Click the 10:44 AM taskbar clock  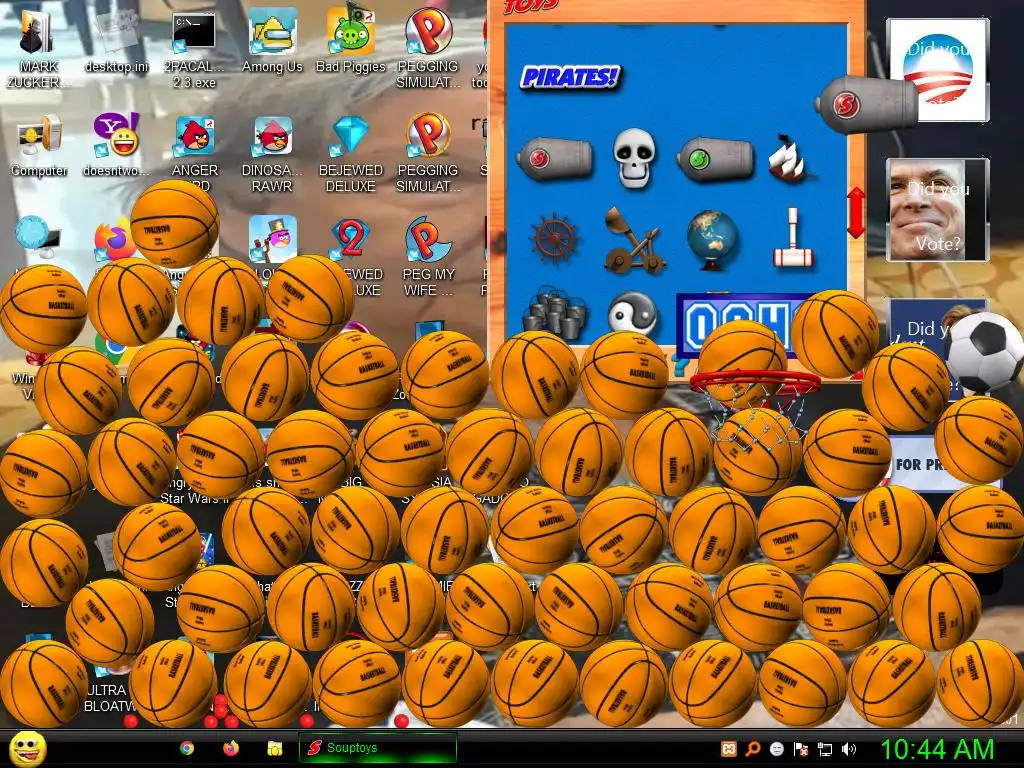click(937, 749)
